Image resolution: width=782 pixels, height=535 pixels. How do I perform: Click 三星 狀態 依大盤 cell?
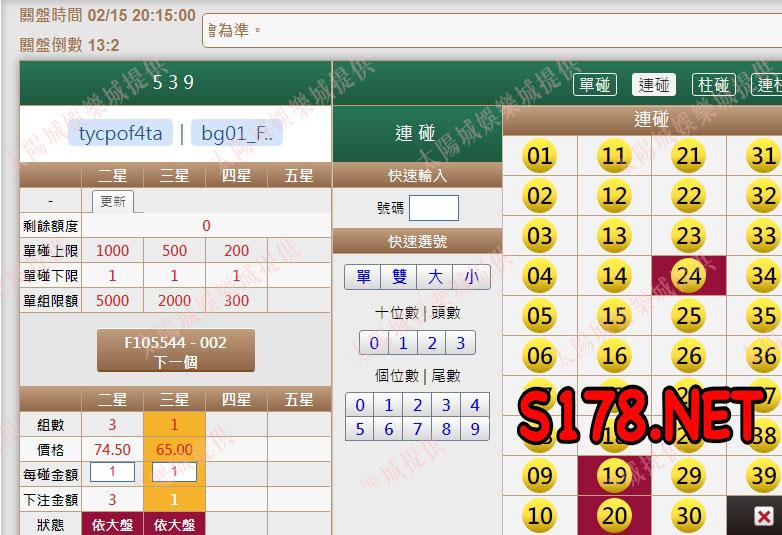pyautogui.click(x=174, y=524)
